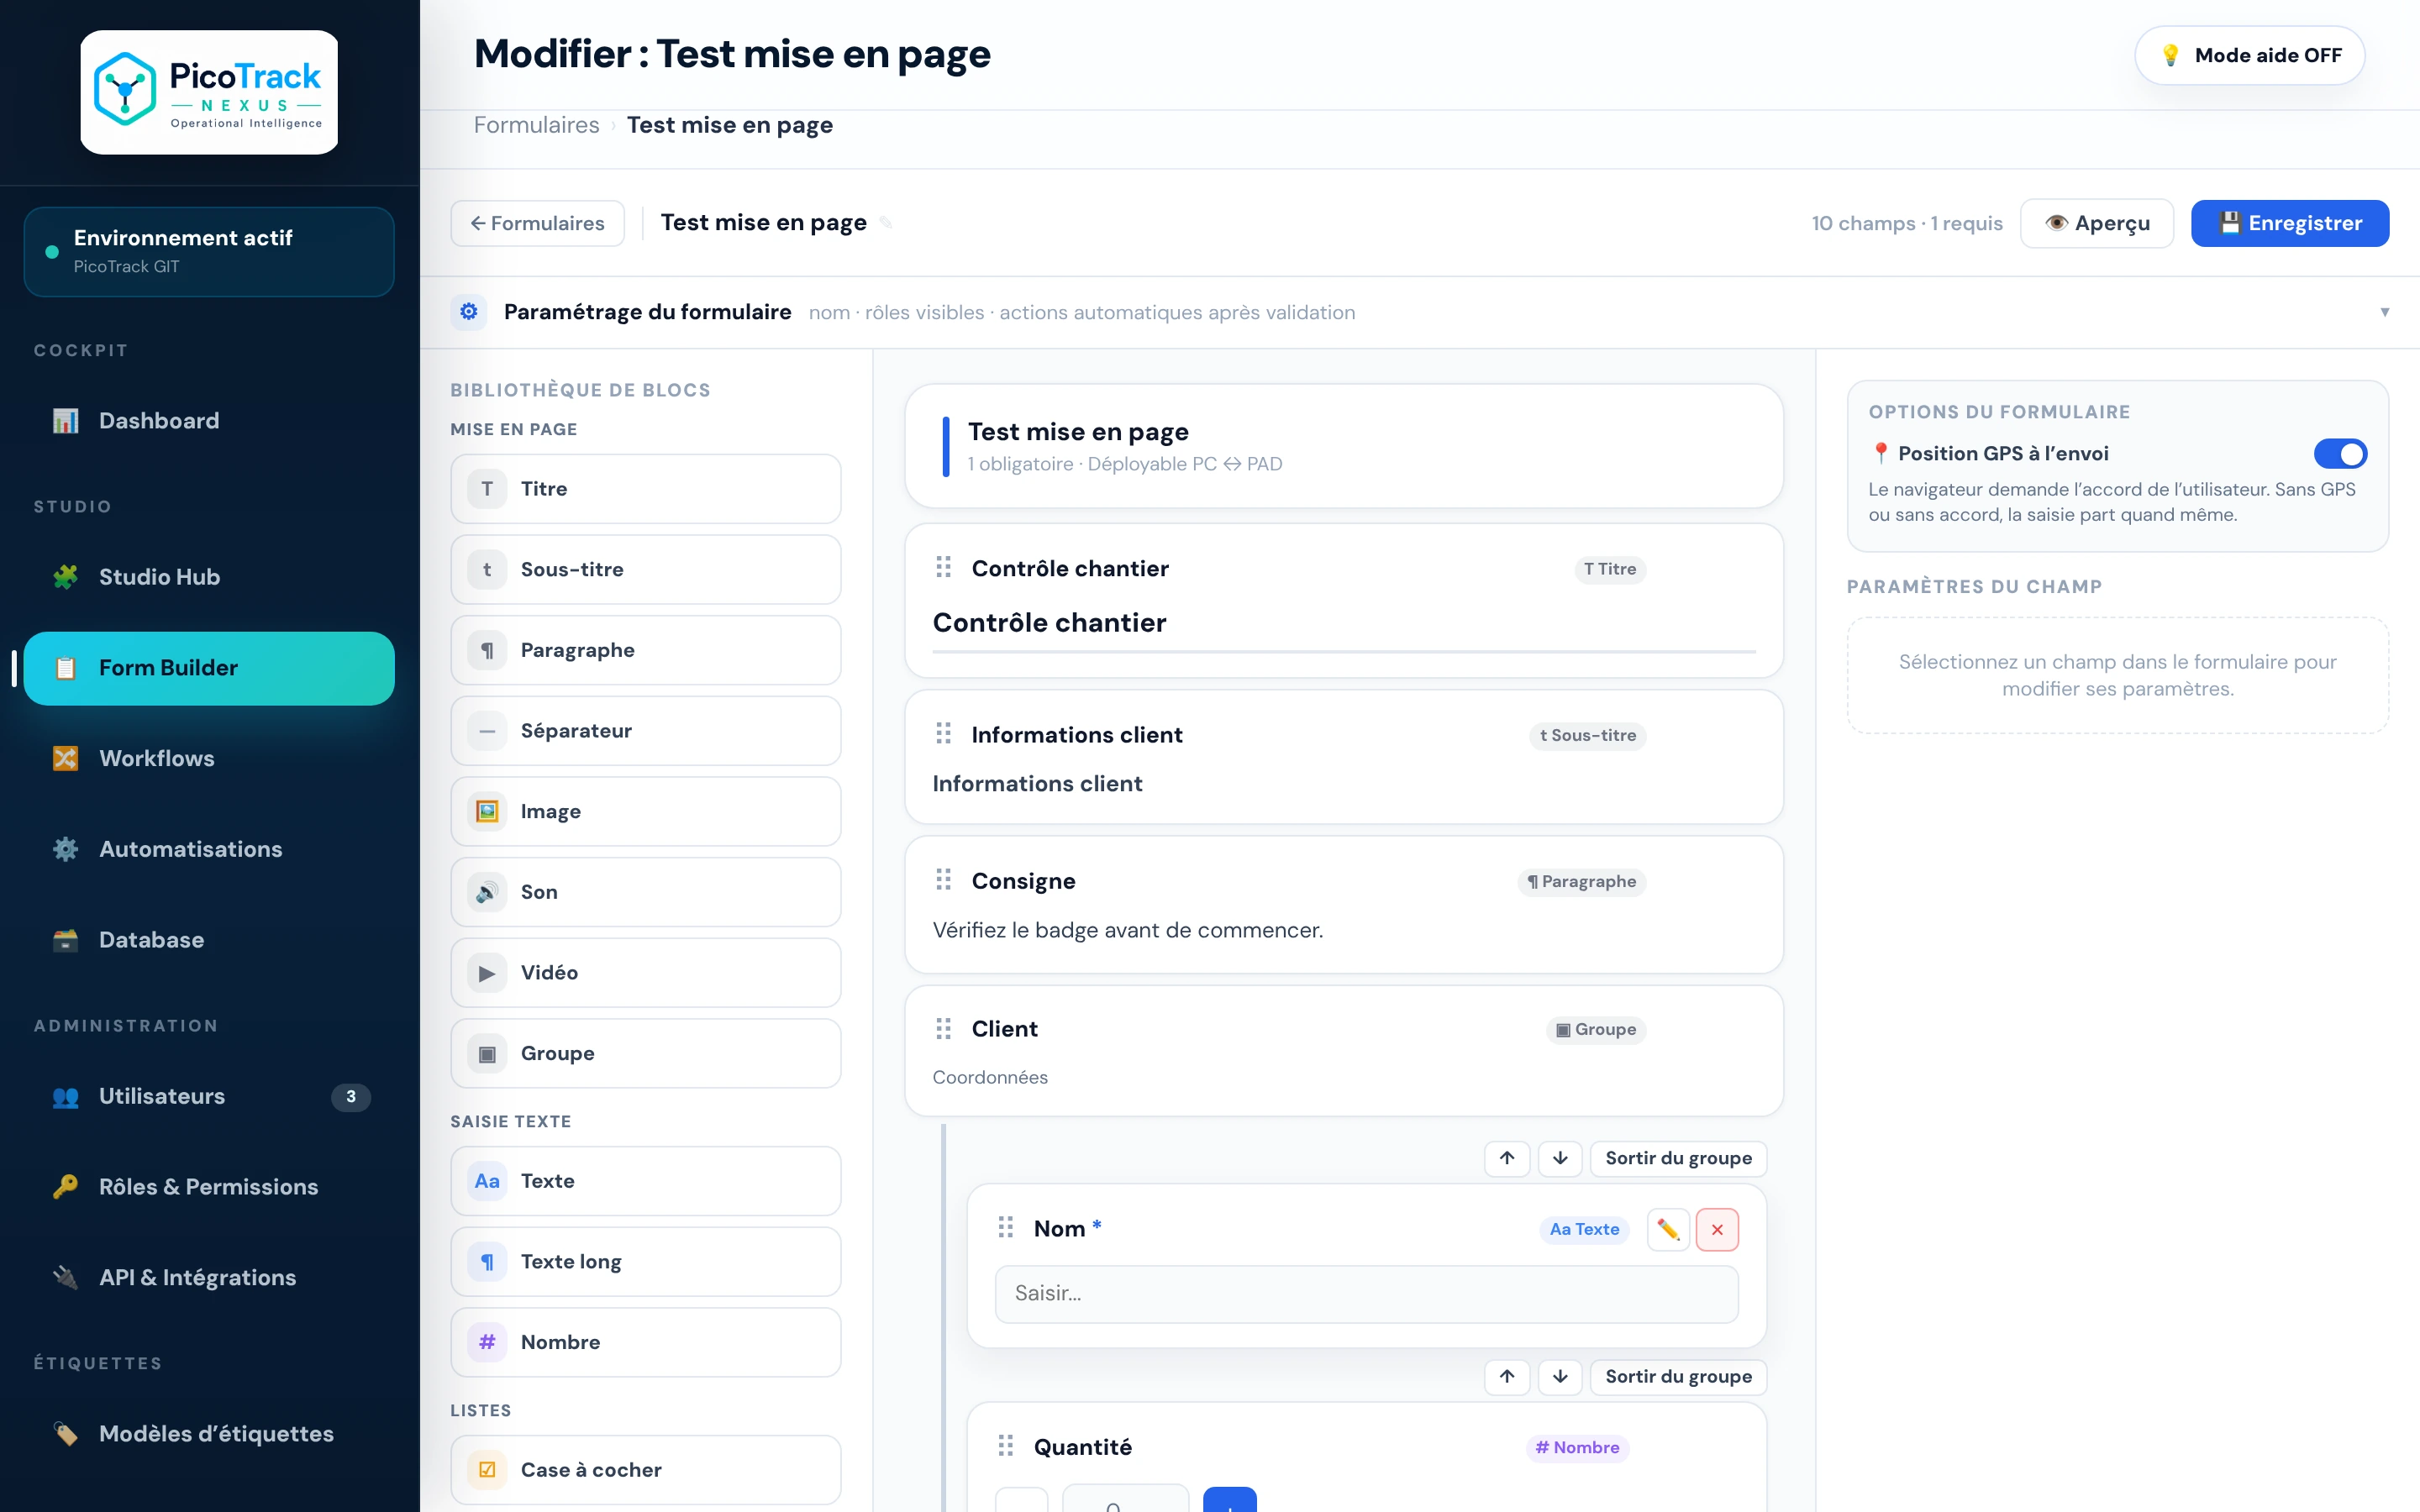
Task: Add a Groupe block
Action: pyautogui.click(x=646, y=1054)
